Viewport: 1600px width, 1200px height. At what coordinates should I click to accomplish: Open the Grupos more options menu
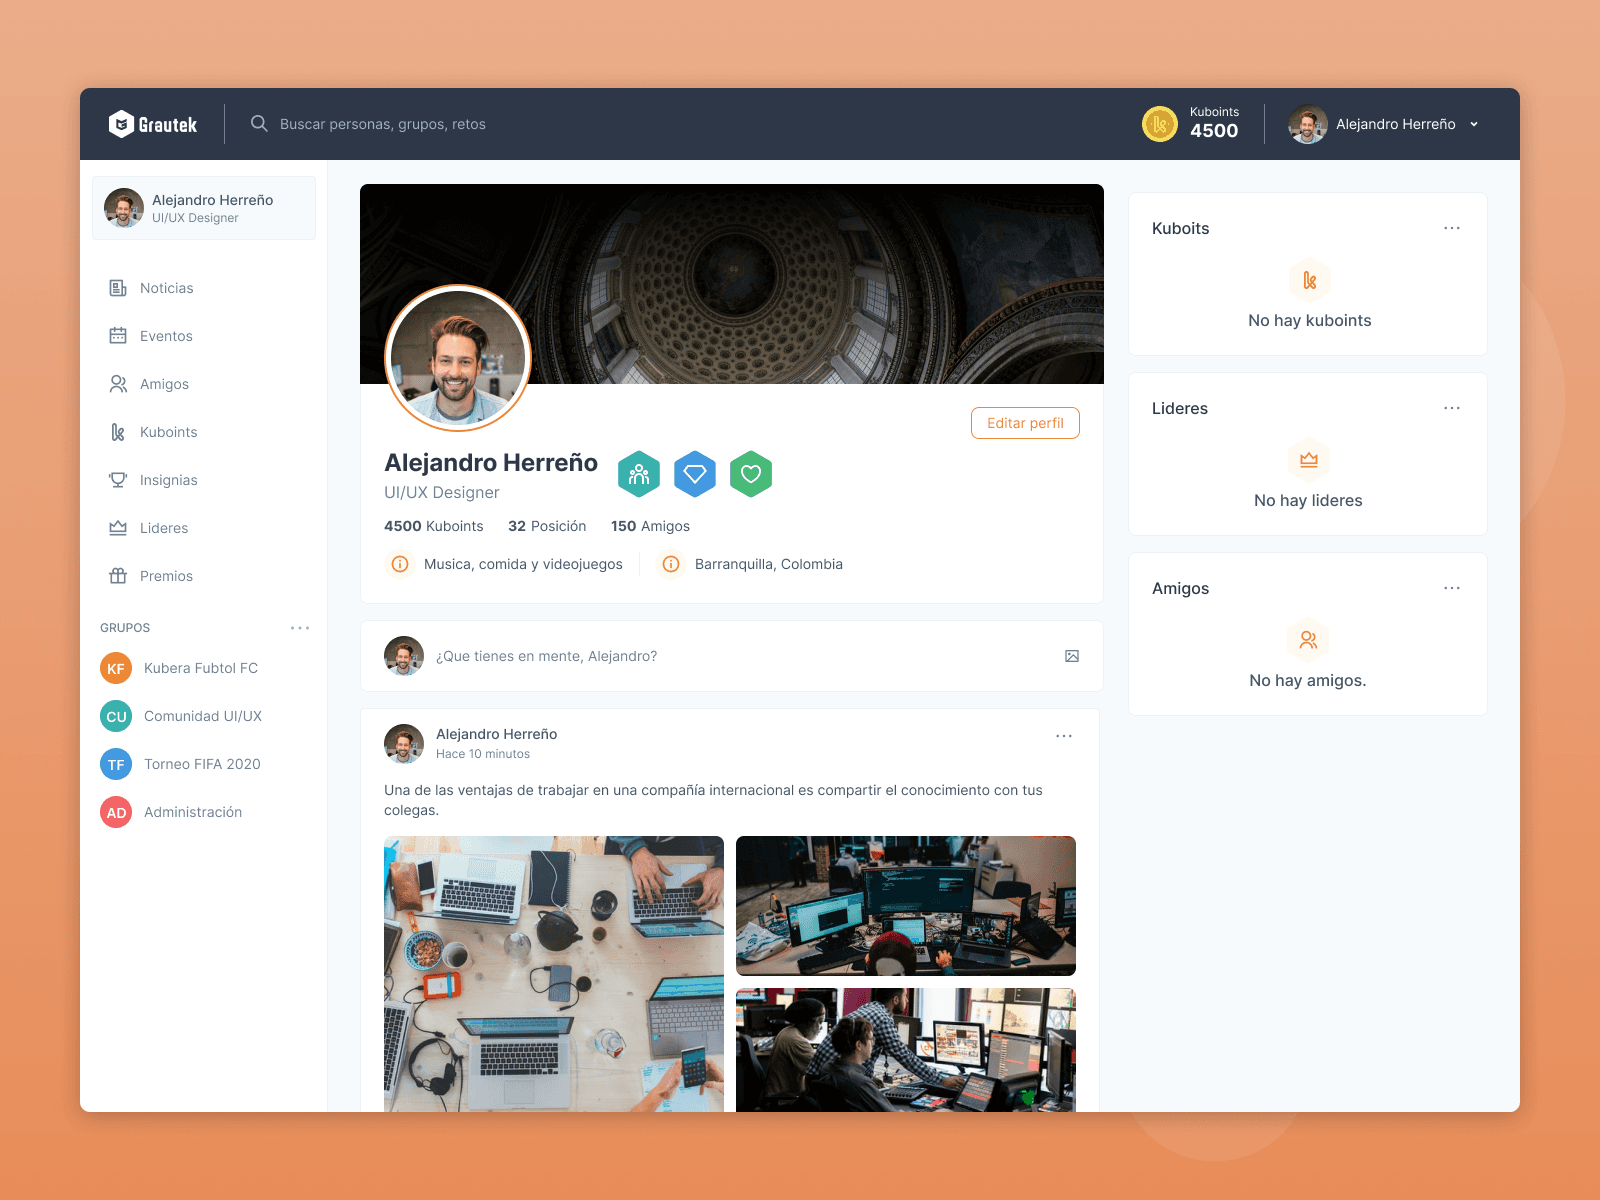pyautogui.click(x=300, y=628)
